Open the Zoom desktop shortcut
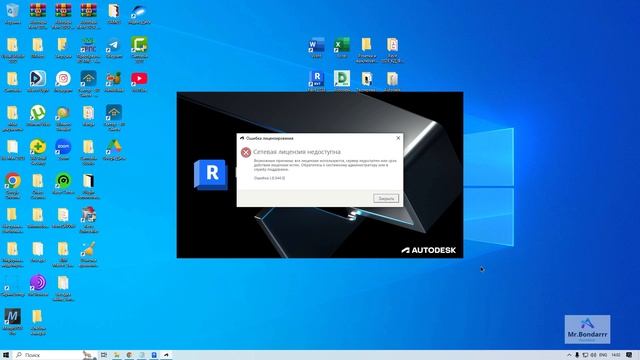Screen dimensions: 640x360 point(63,149)
